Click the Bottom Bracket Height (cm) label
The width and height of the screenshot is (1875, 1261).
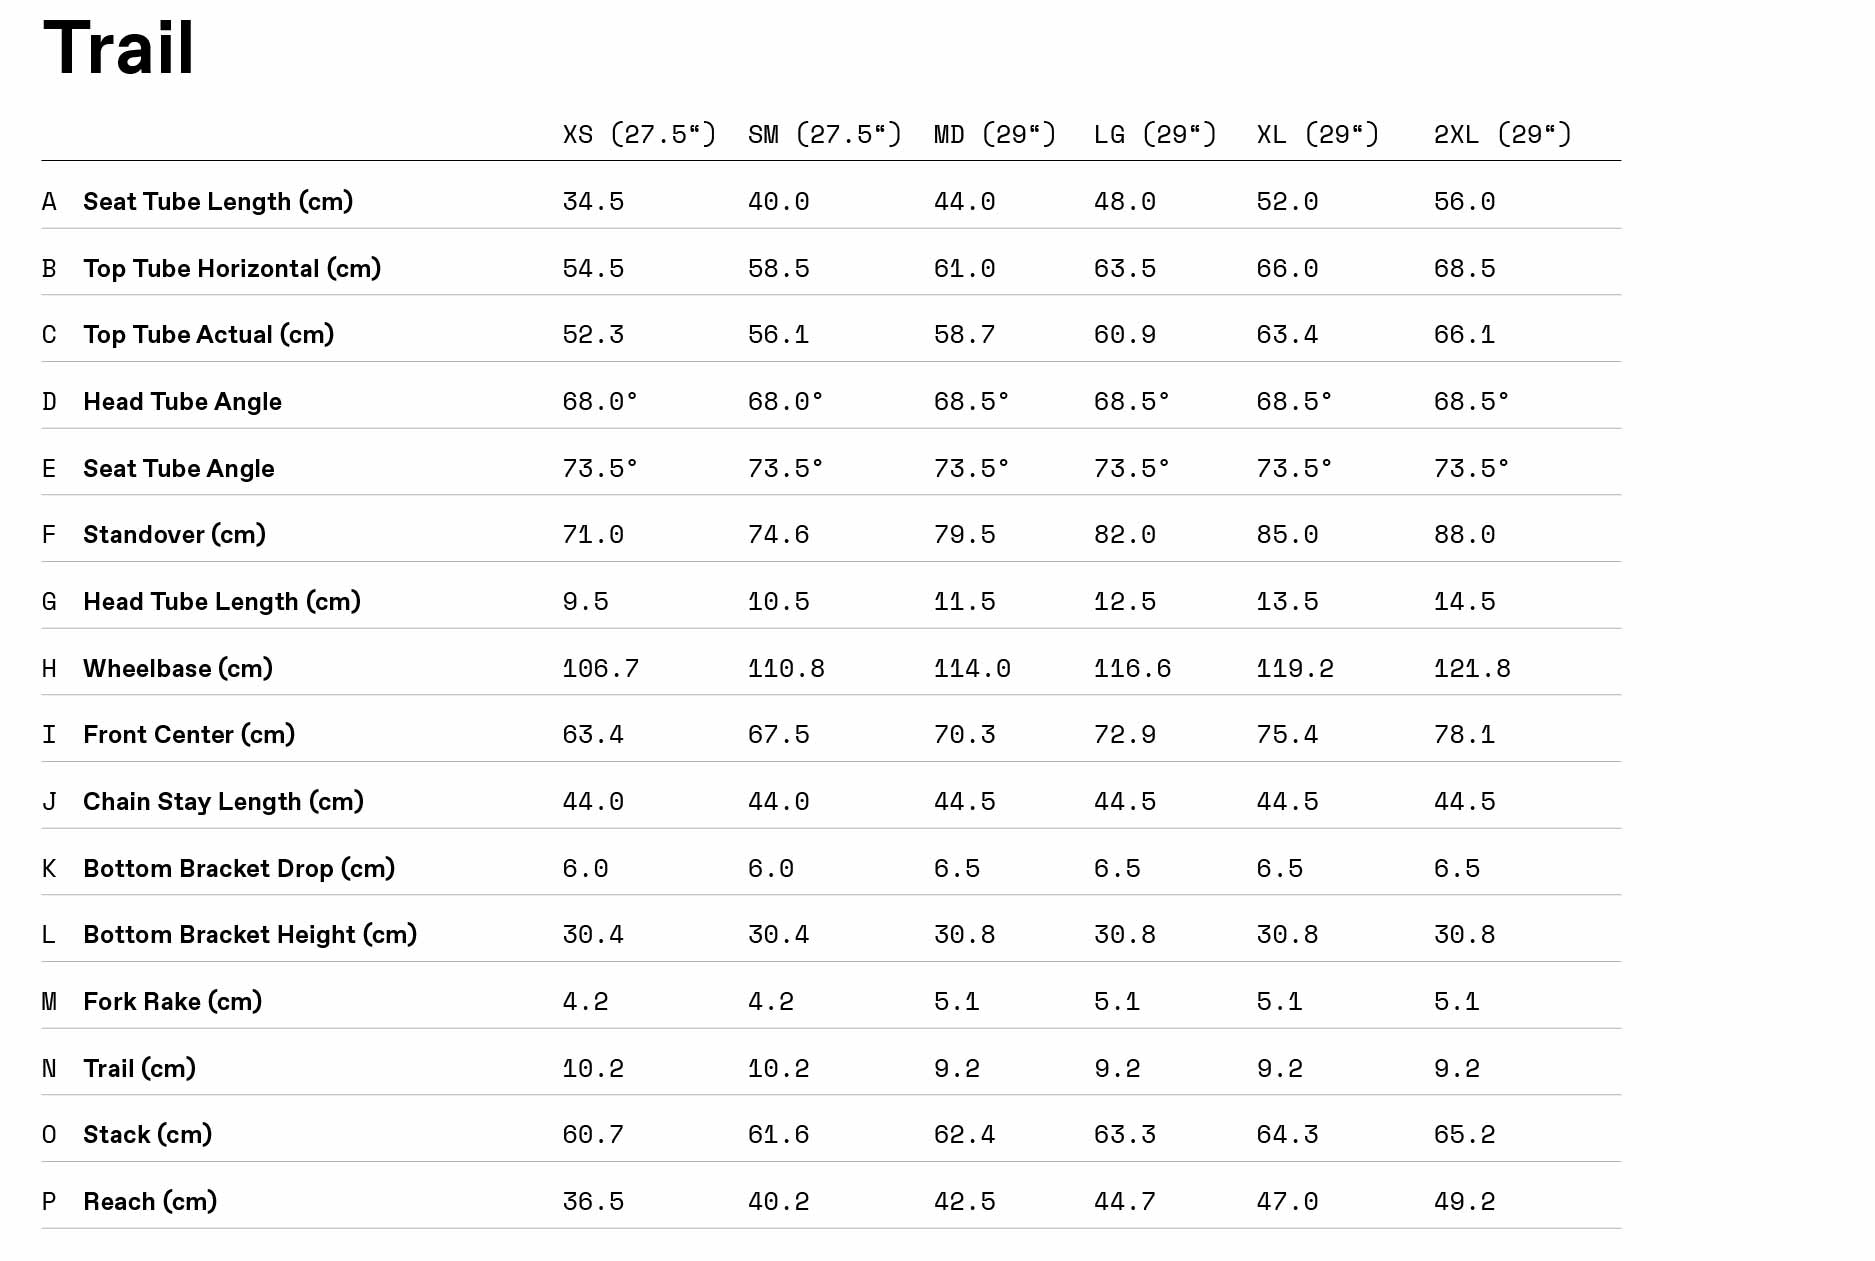[x=250, y=935]
